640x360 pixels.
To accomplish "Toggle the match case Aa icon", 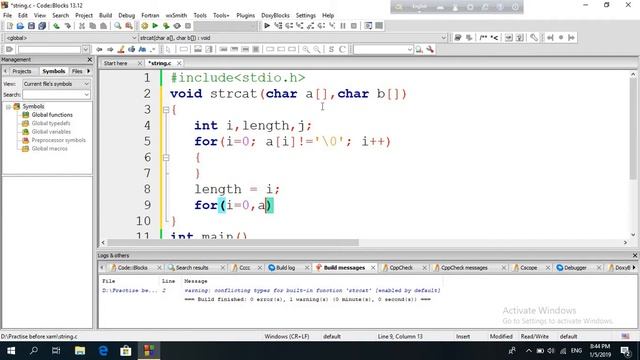I will (142, 49).
